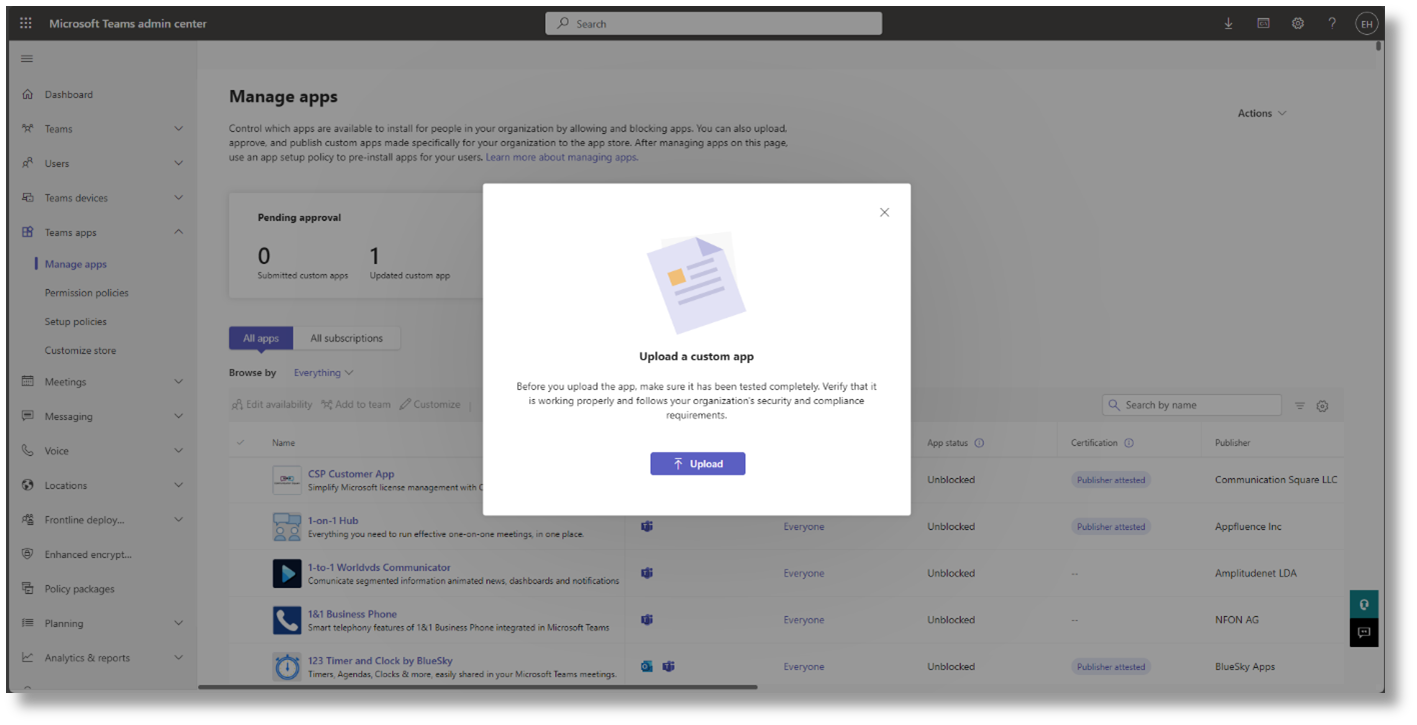This screenshot has height=725, width=1417.
Task: Click the Frontline deployment icon
Action: tap(28, 520)
